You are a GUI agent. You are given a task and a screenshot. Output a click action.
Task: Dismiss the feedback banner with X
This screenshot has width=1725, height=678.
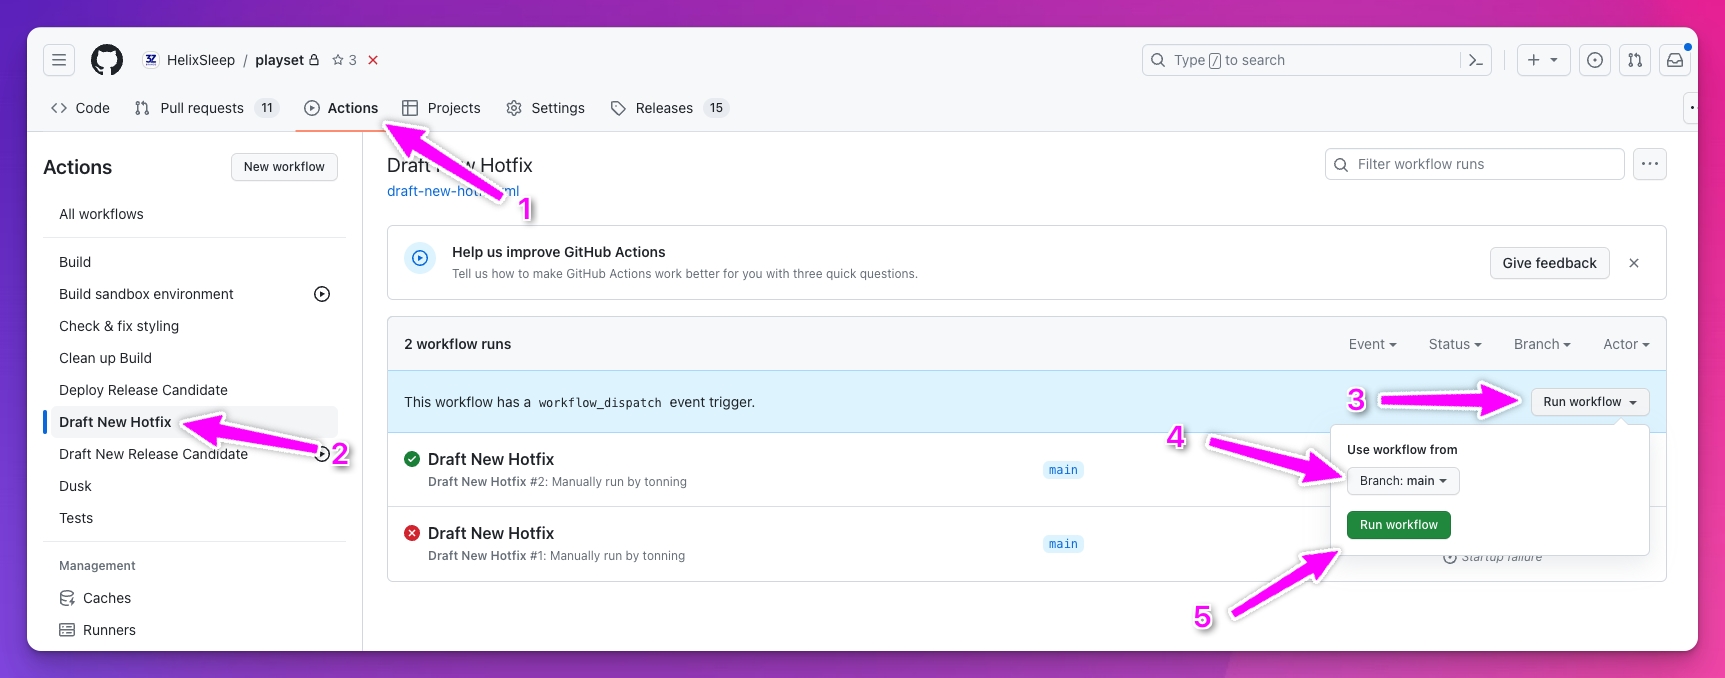pyautogui.click(x=1634, y=263)
